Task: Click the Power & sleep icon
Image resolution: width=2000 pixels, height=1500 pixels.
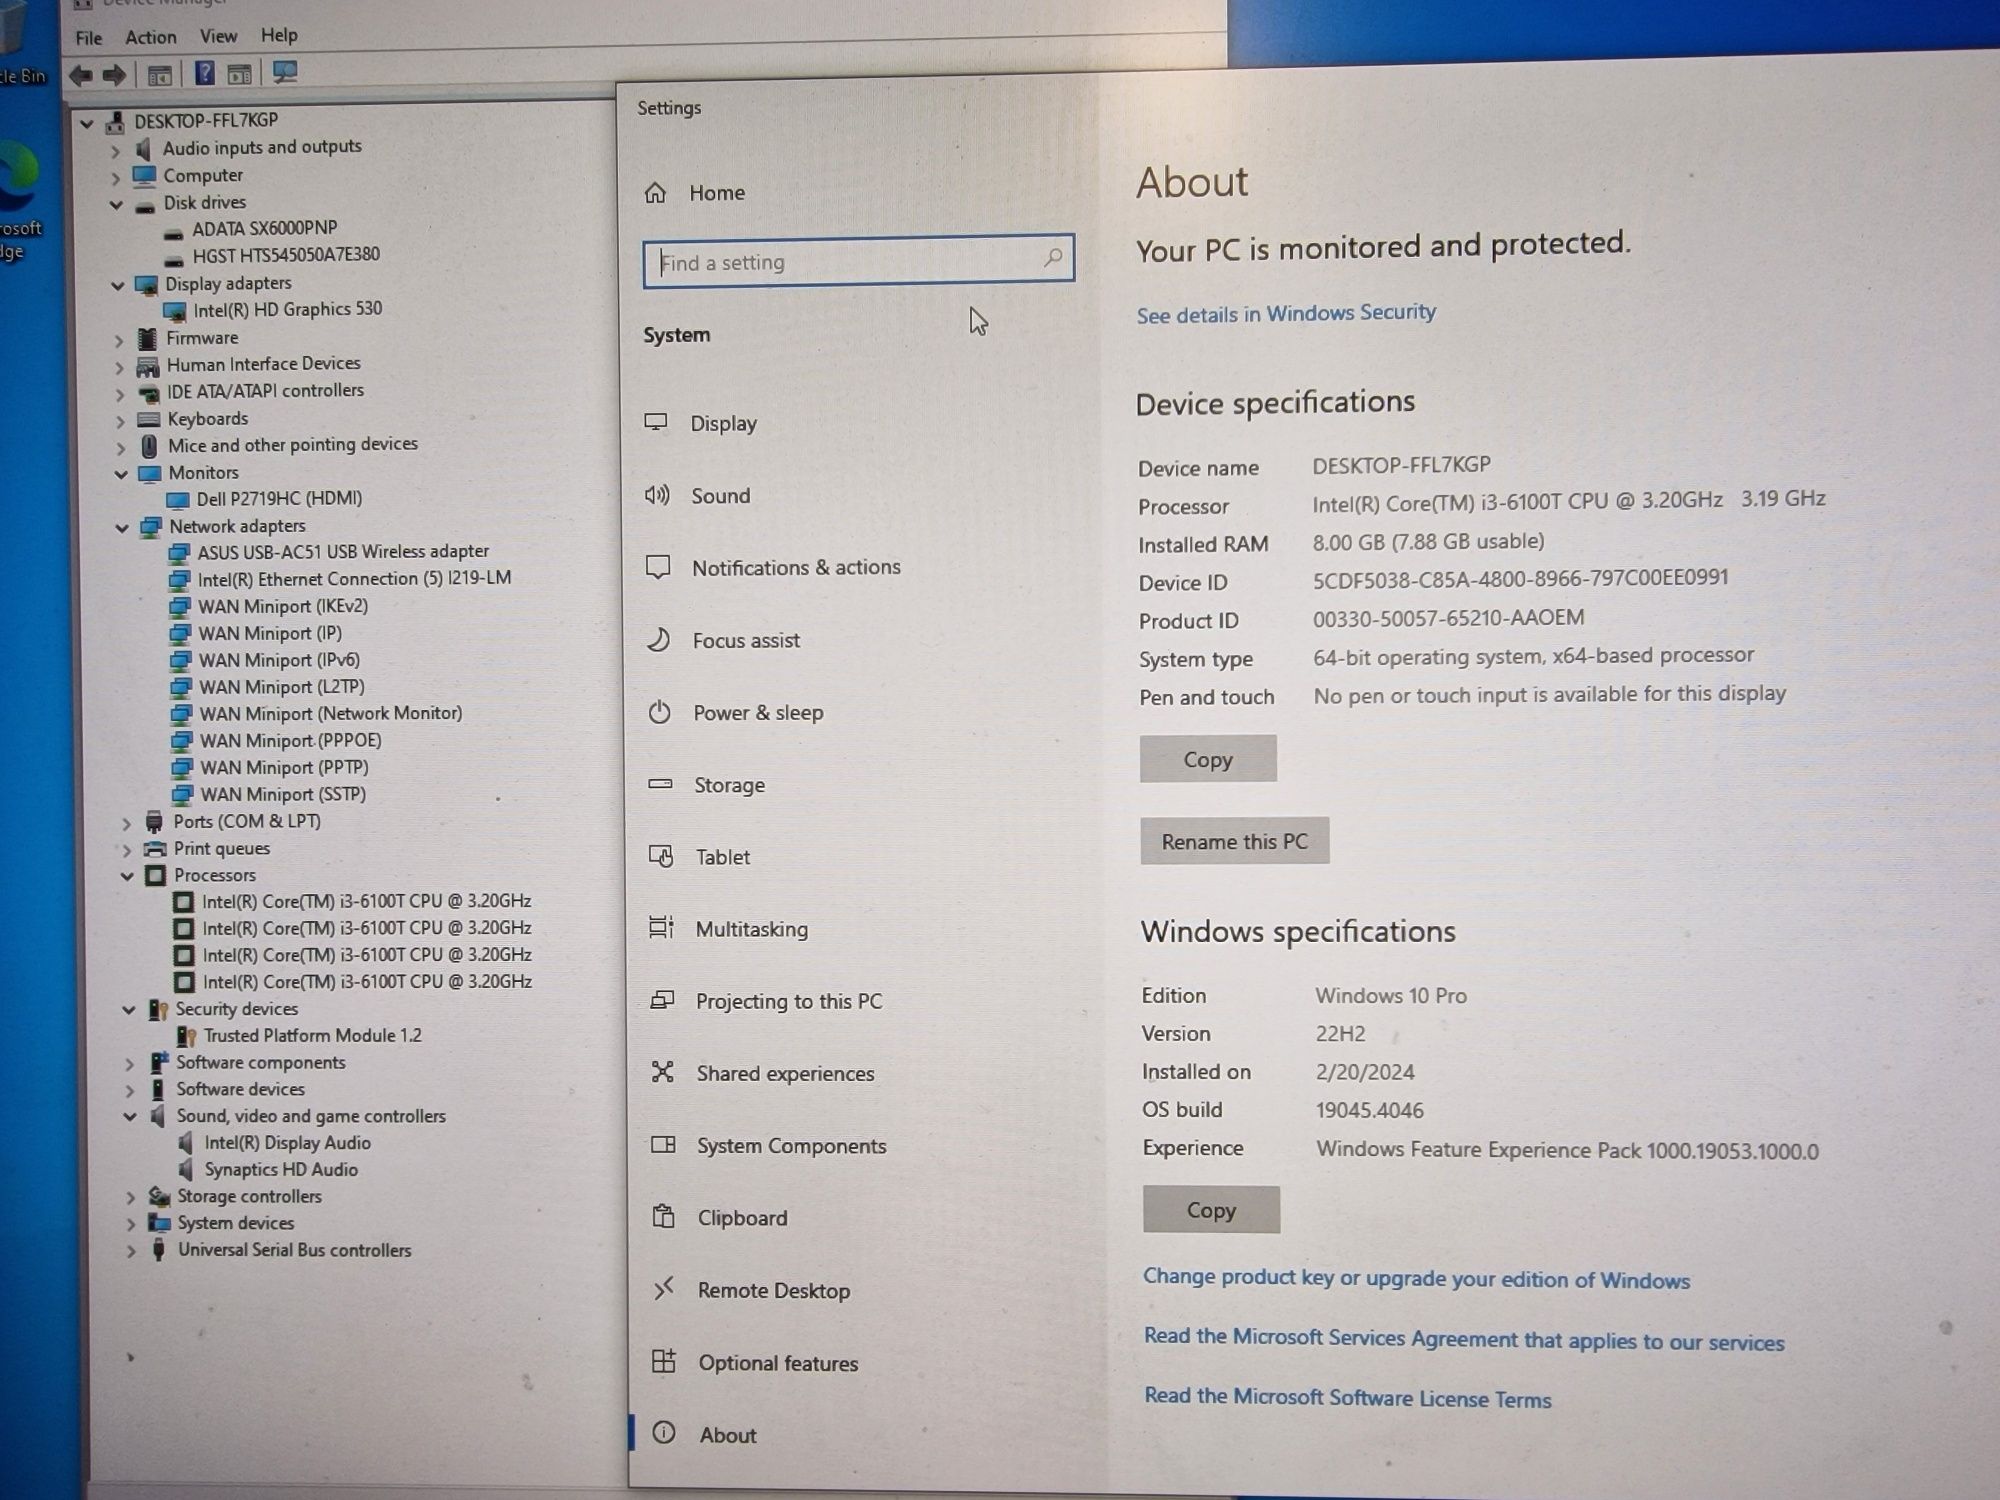Action: pyautogui.click(x=659, y=712)
